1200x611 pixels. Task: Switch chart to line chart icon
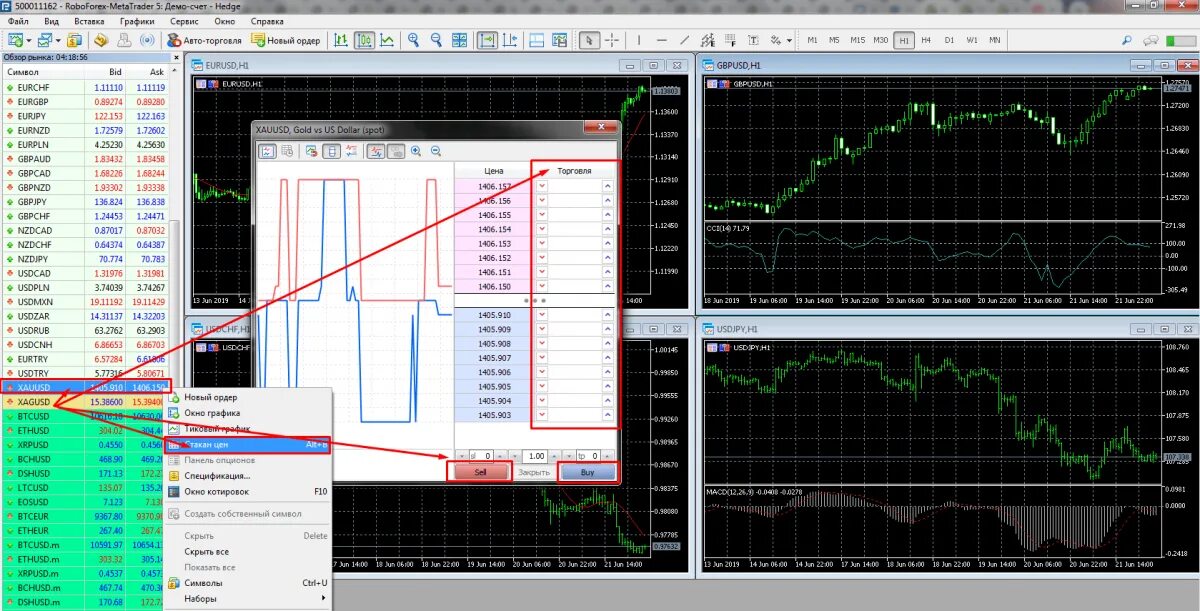point(387,40)
